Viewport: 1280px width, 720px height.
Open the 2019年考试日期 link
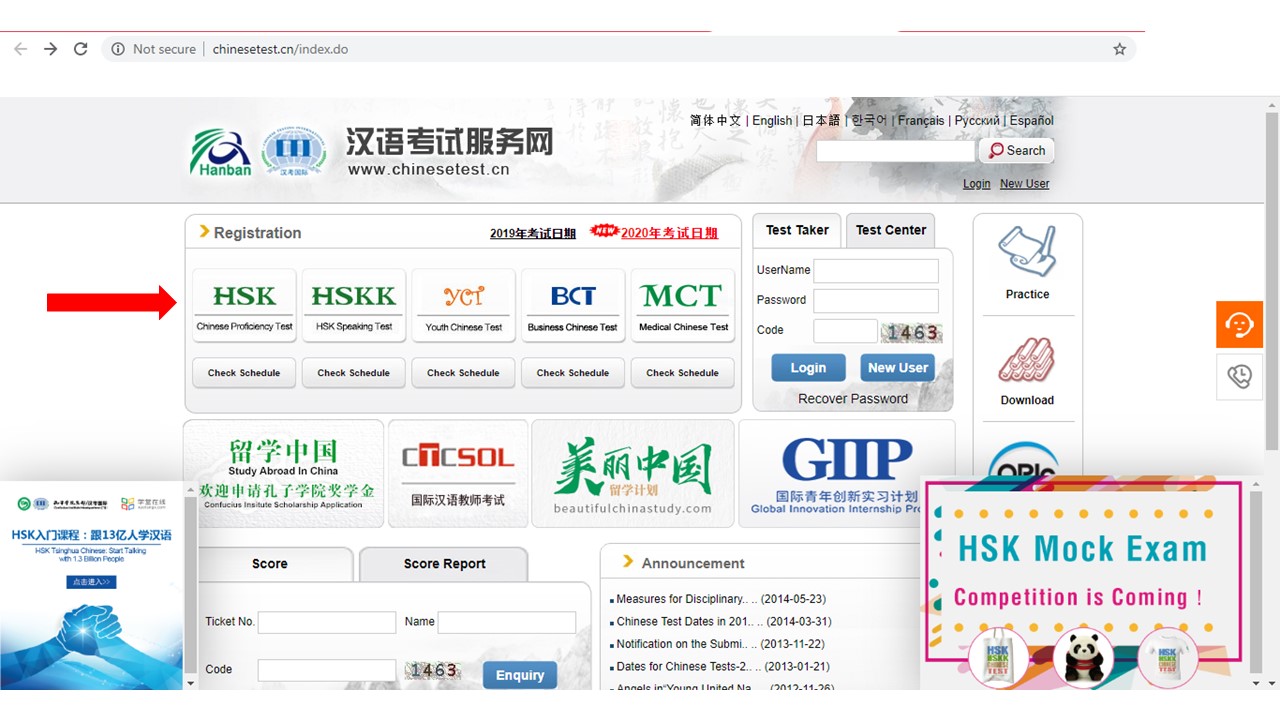(533, 233)
